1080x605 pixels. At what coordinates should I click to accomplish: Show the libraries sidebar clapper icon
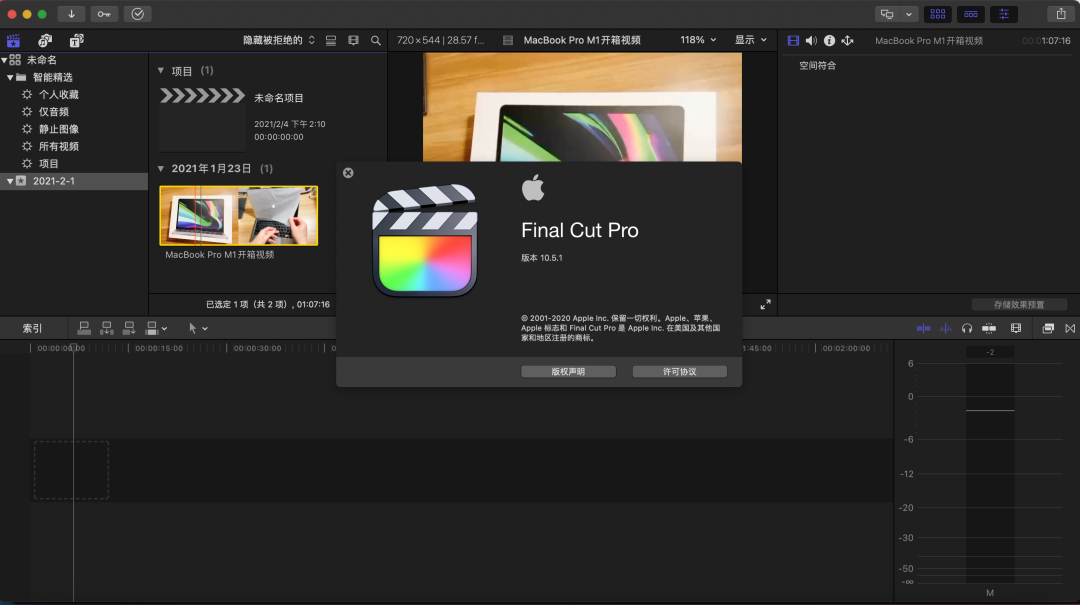[13, 41]
